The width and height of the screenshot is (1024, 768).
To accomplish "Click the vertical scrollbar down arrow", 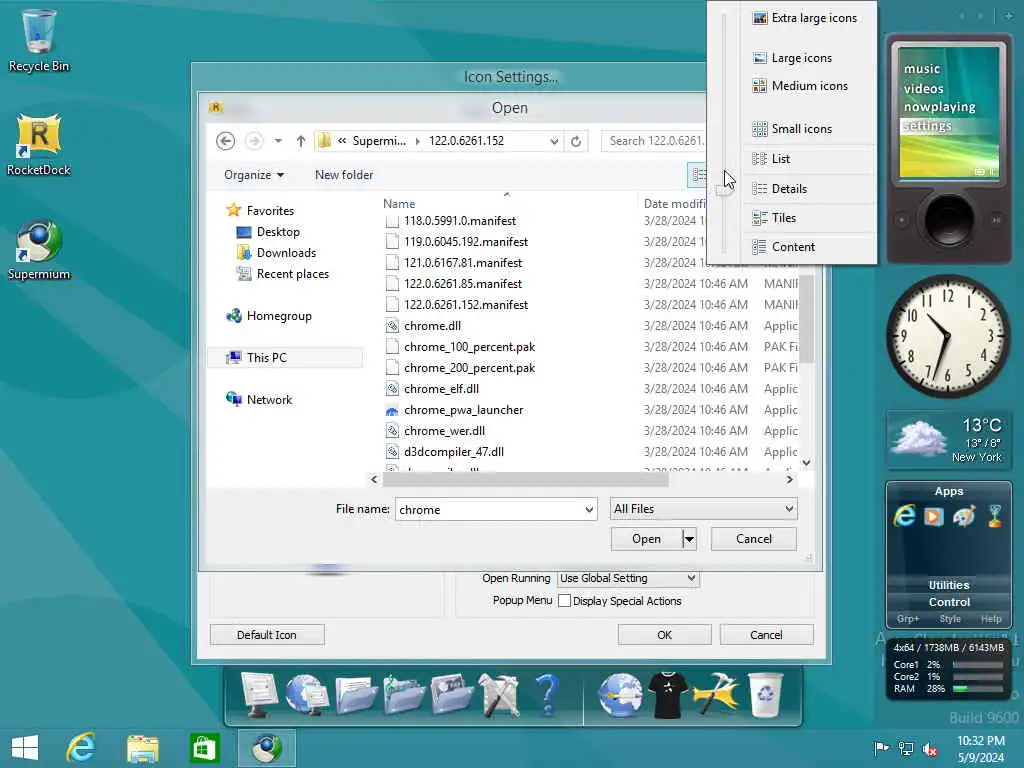I will pyautogui.click(x=807, y=462).
